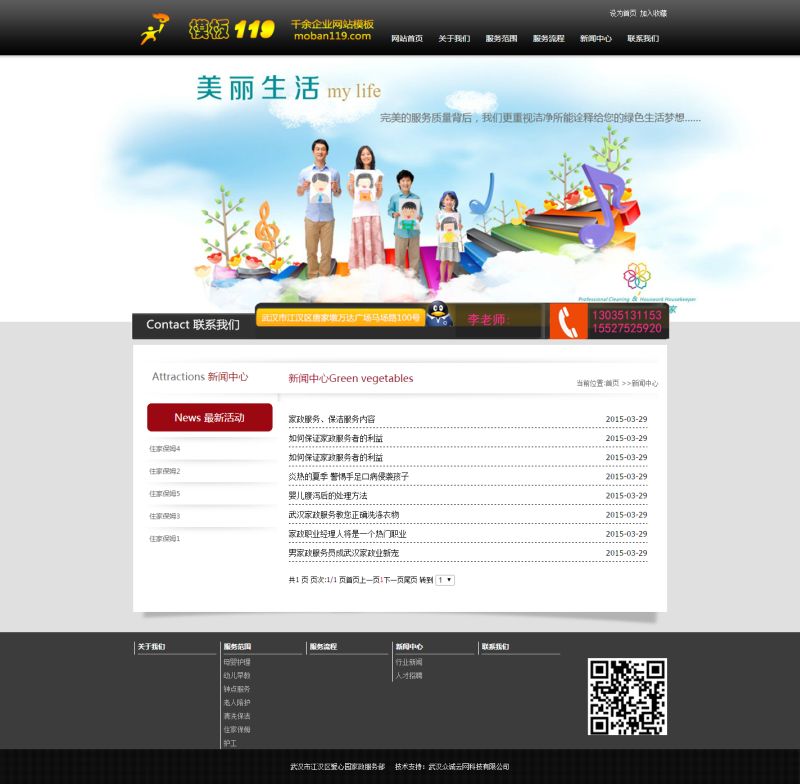Select sidebar item 住家保姆4

coord(164,449)
